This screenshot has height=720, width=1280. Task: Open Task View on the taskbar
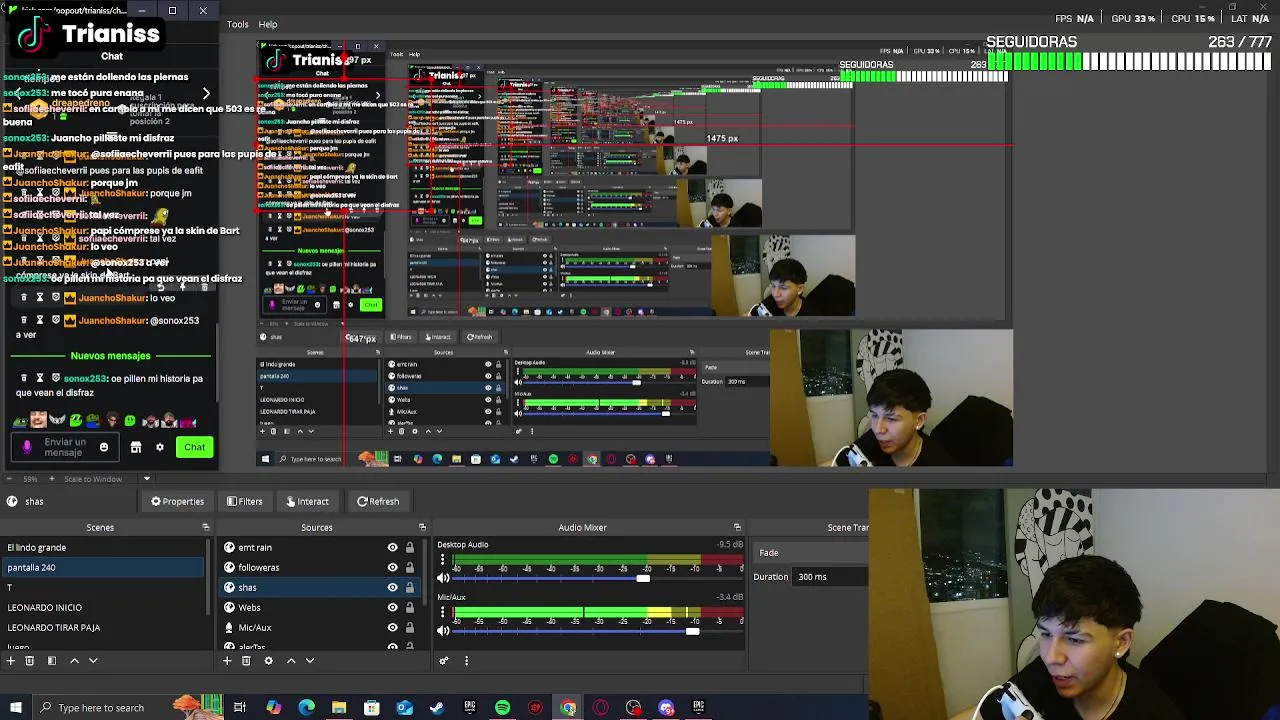(x=240, y=708)
